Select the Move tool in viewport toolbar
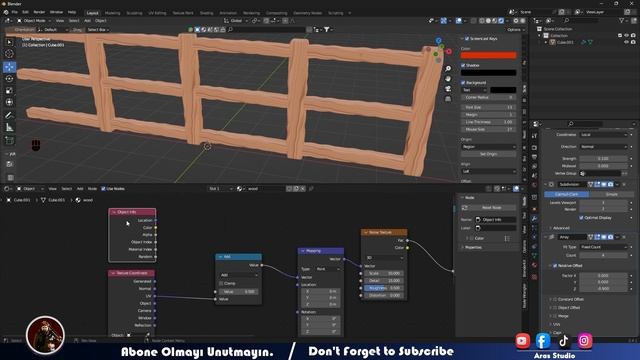The width and height of the screenshot is (640, 360). click(9, 67)
